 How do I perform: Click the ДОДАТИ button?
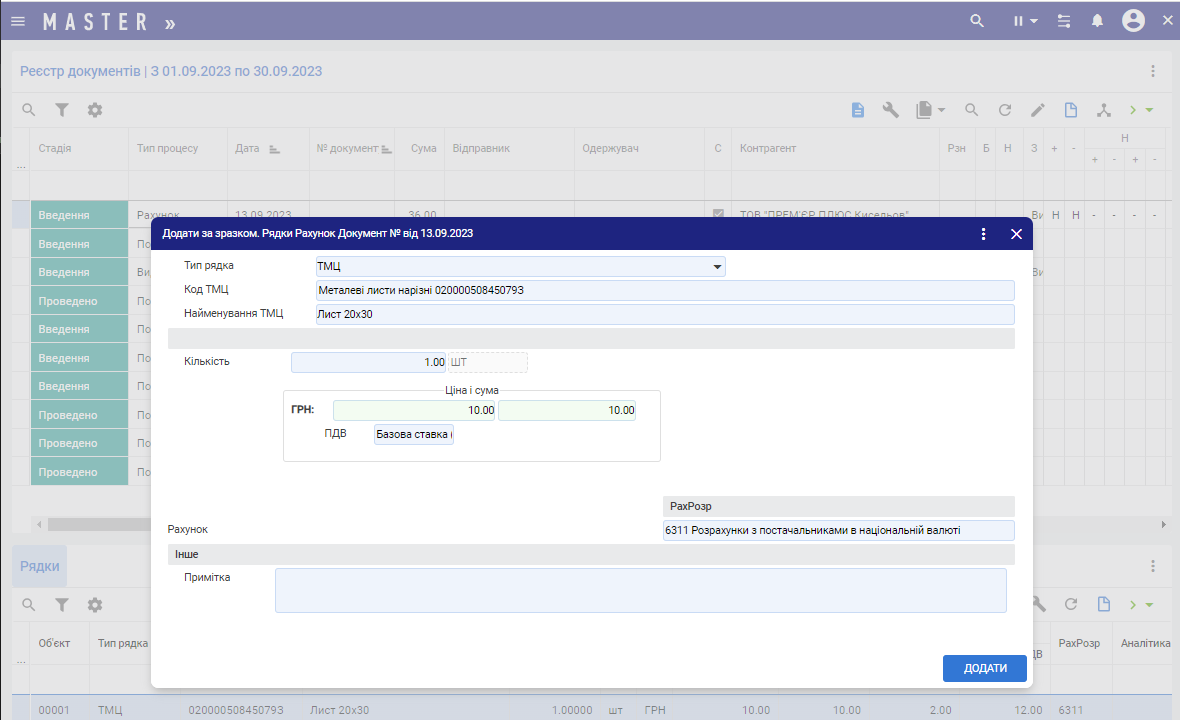pyautogui.click(x=984, y=669)
